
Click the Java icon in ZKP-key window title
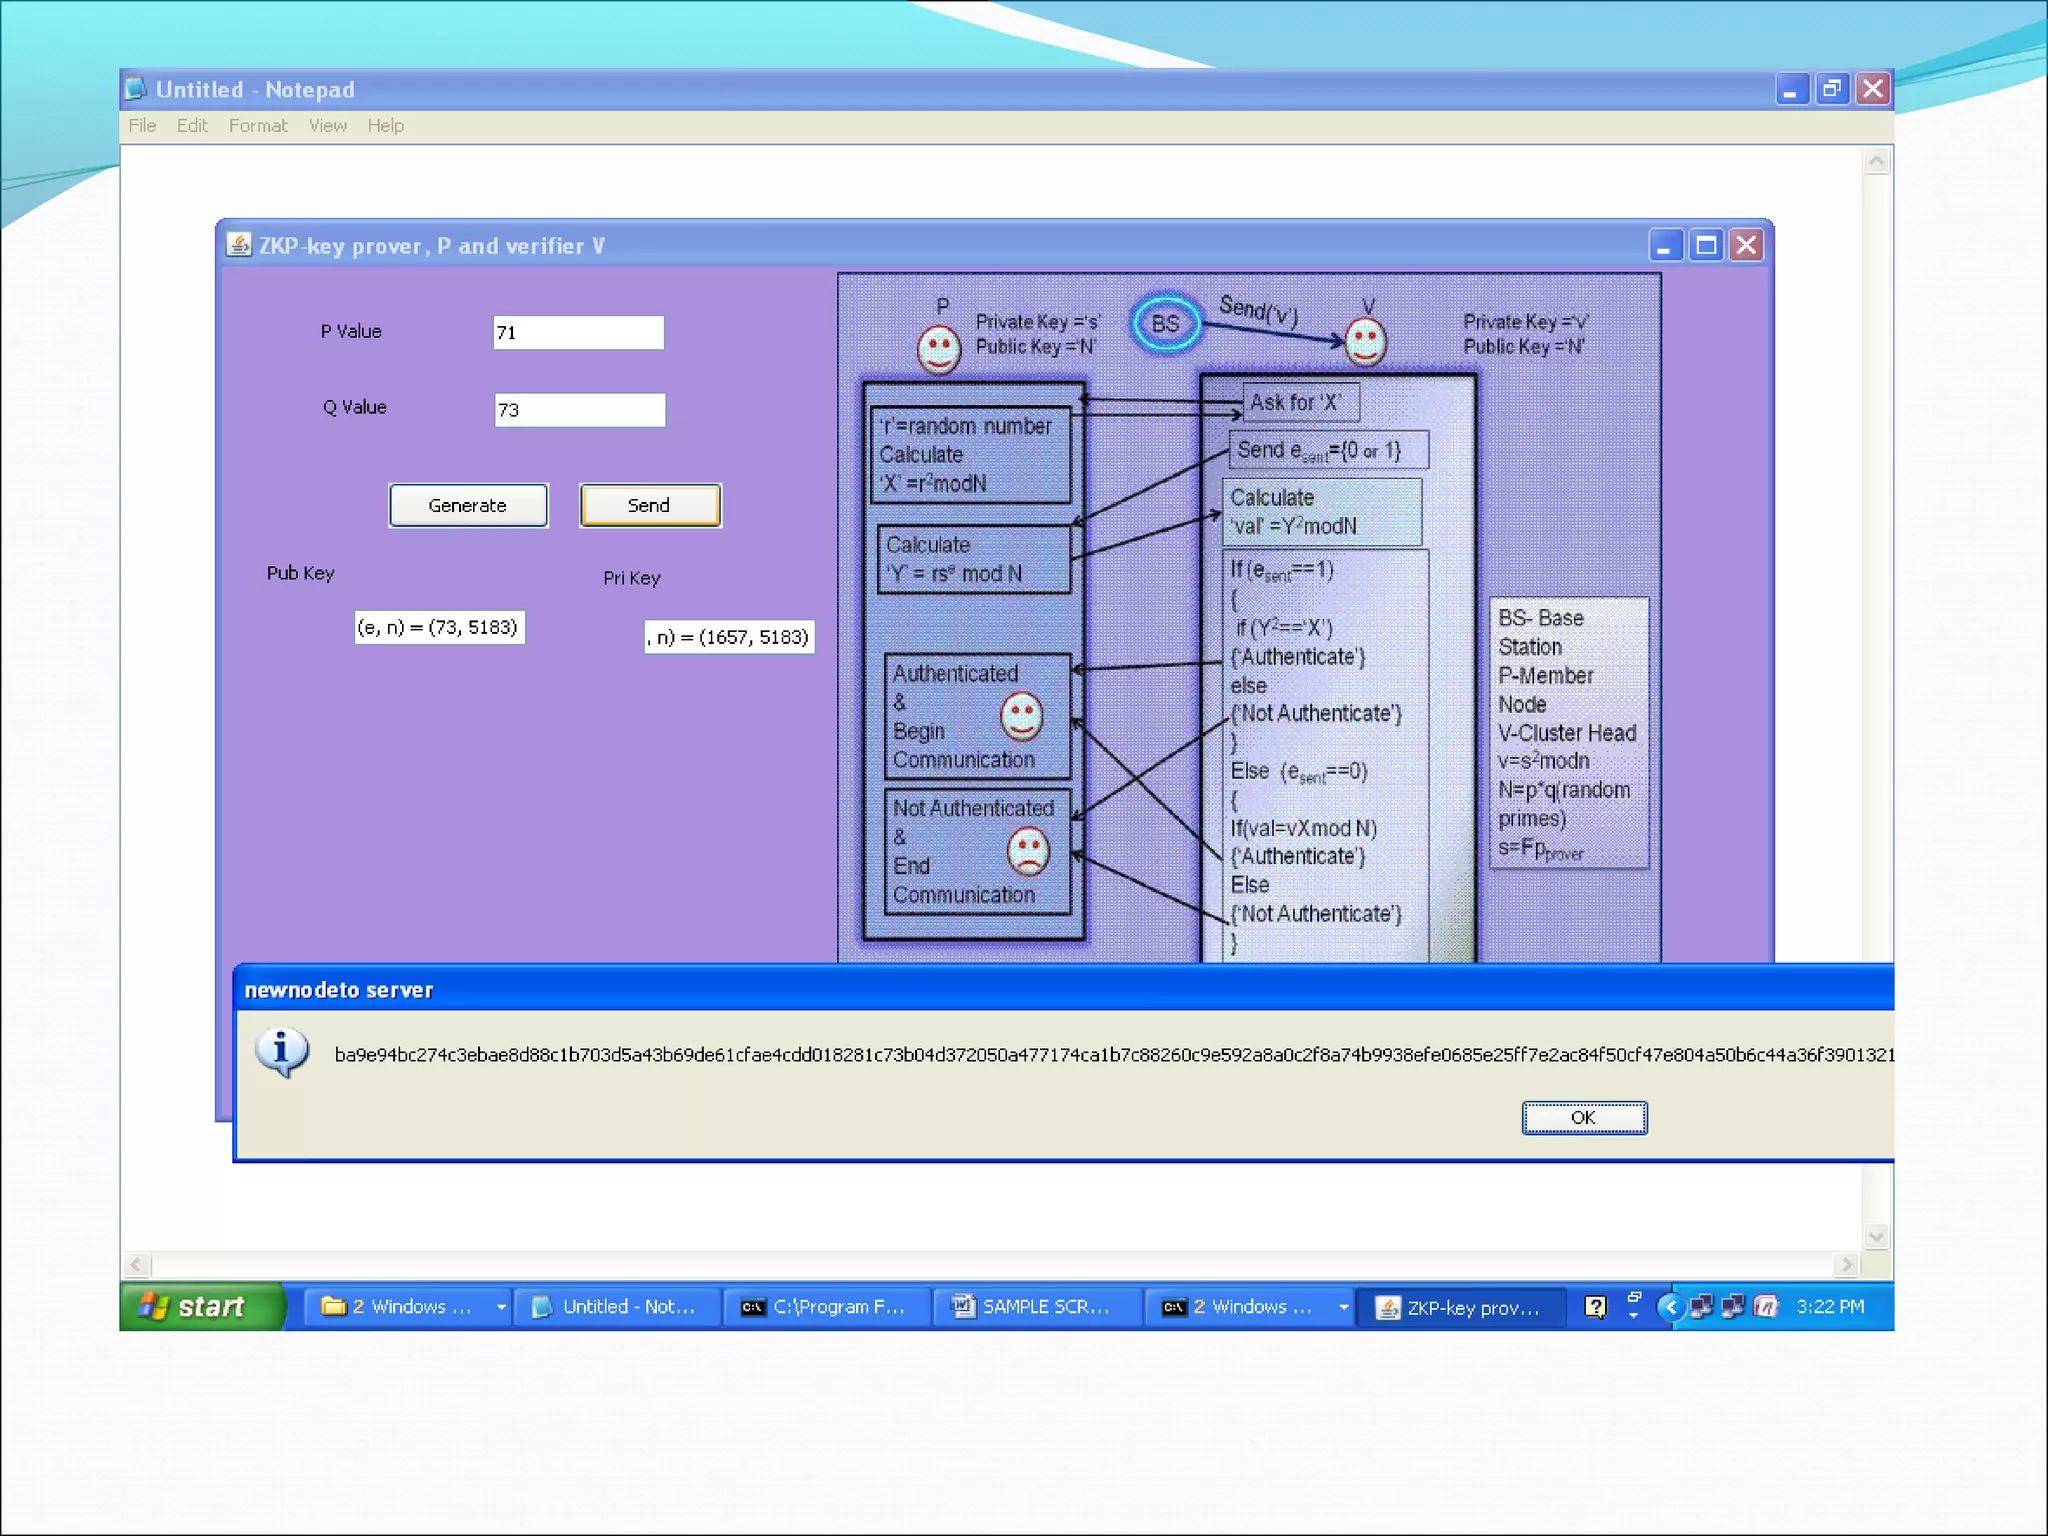238,245
